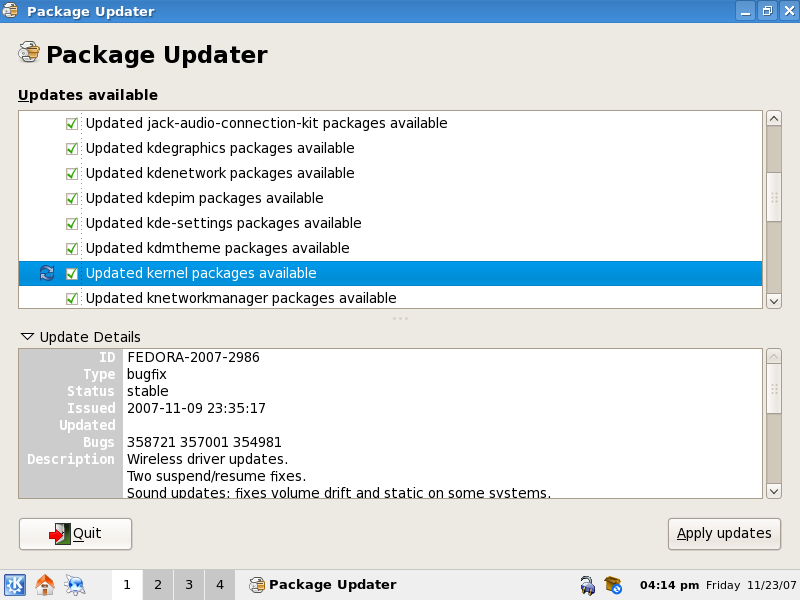800x600 pixels.
Task: Click the FEDORA-2007-2986 ID value
Action: pos(193,357)
